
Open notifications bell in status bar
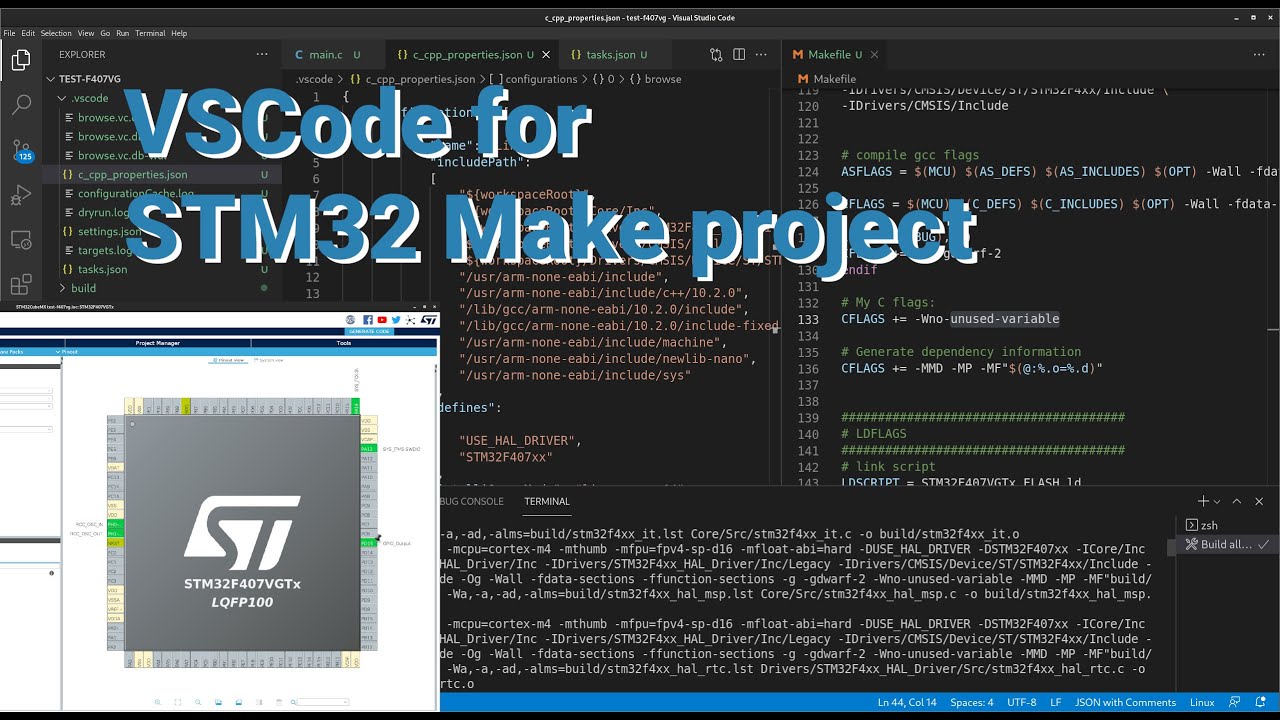click(1262, 702)
